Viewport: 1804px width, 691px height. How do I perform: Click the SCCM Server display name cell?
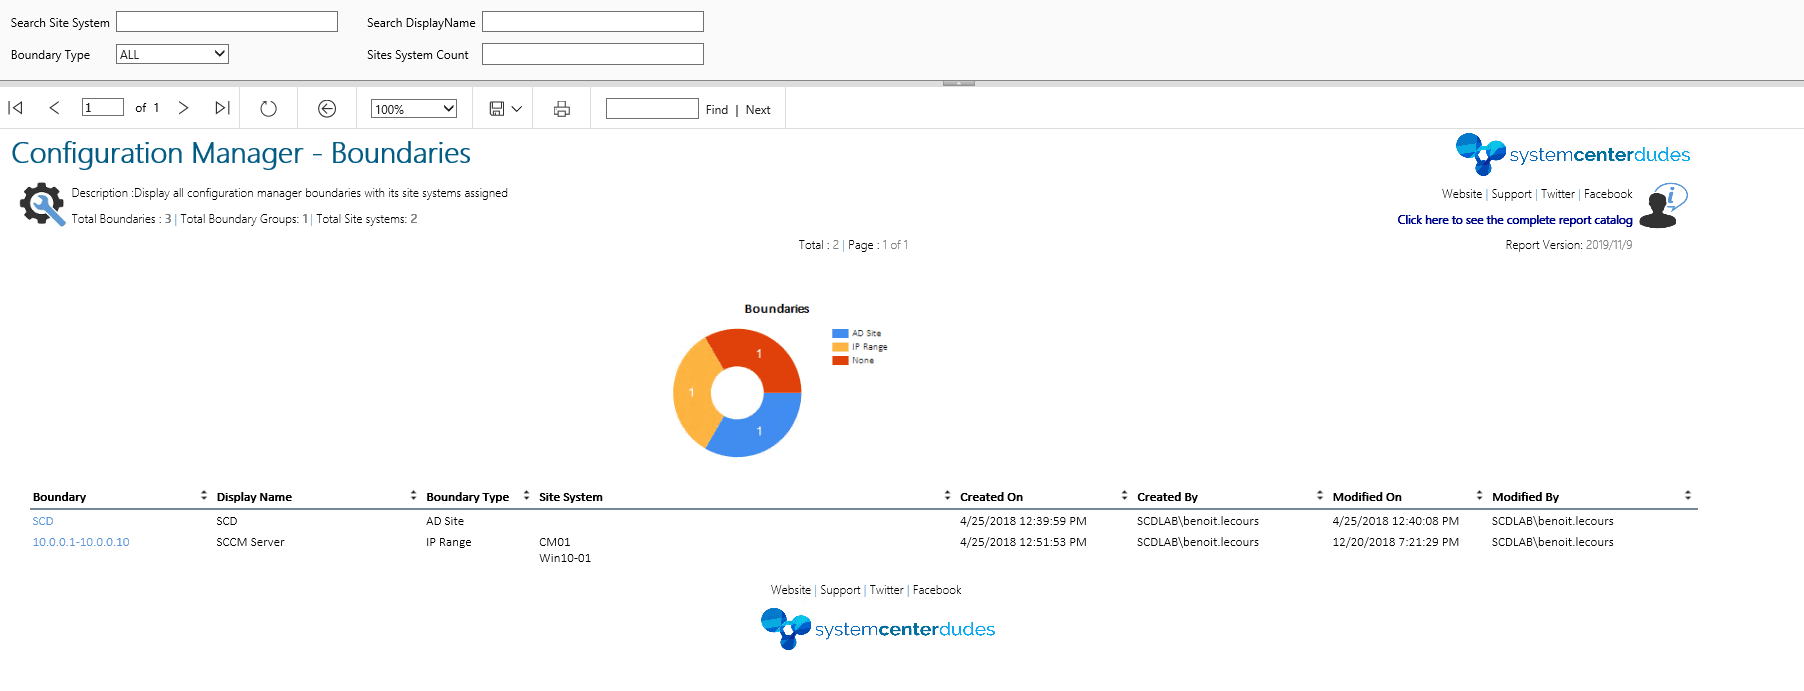point(250,542)
